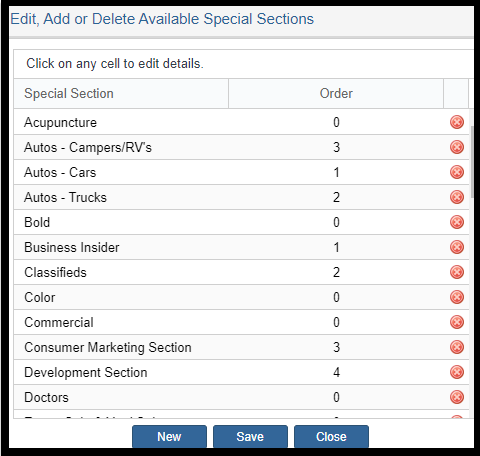Delete the Color special section
The height and width of the screenshot is (456, 480).
[457, 297]
